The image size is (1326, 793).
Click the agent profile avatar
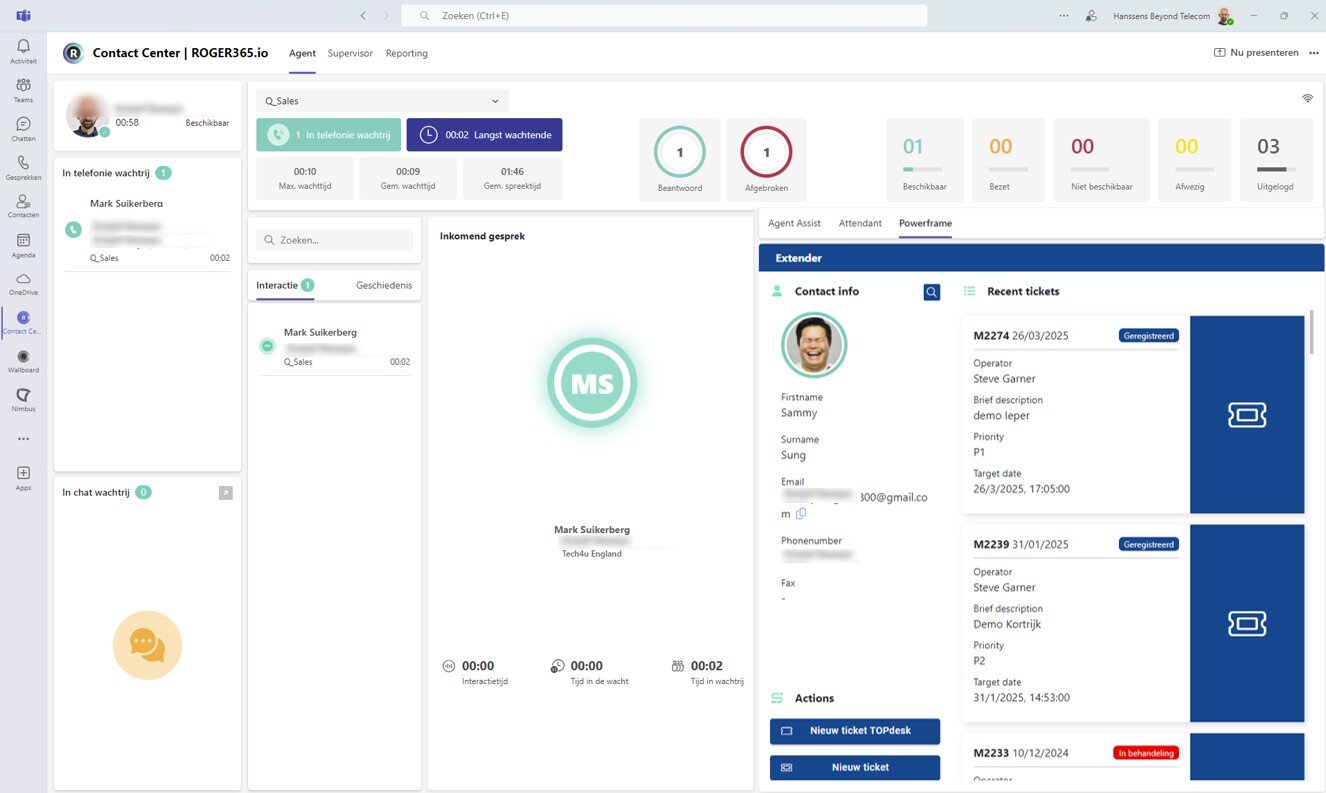coord(88,117)
